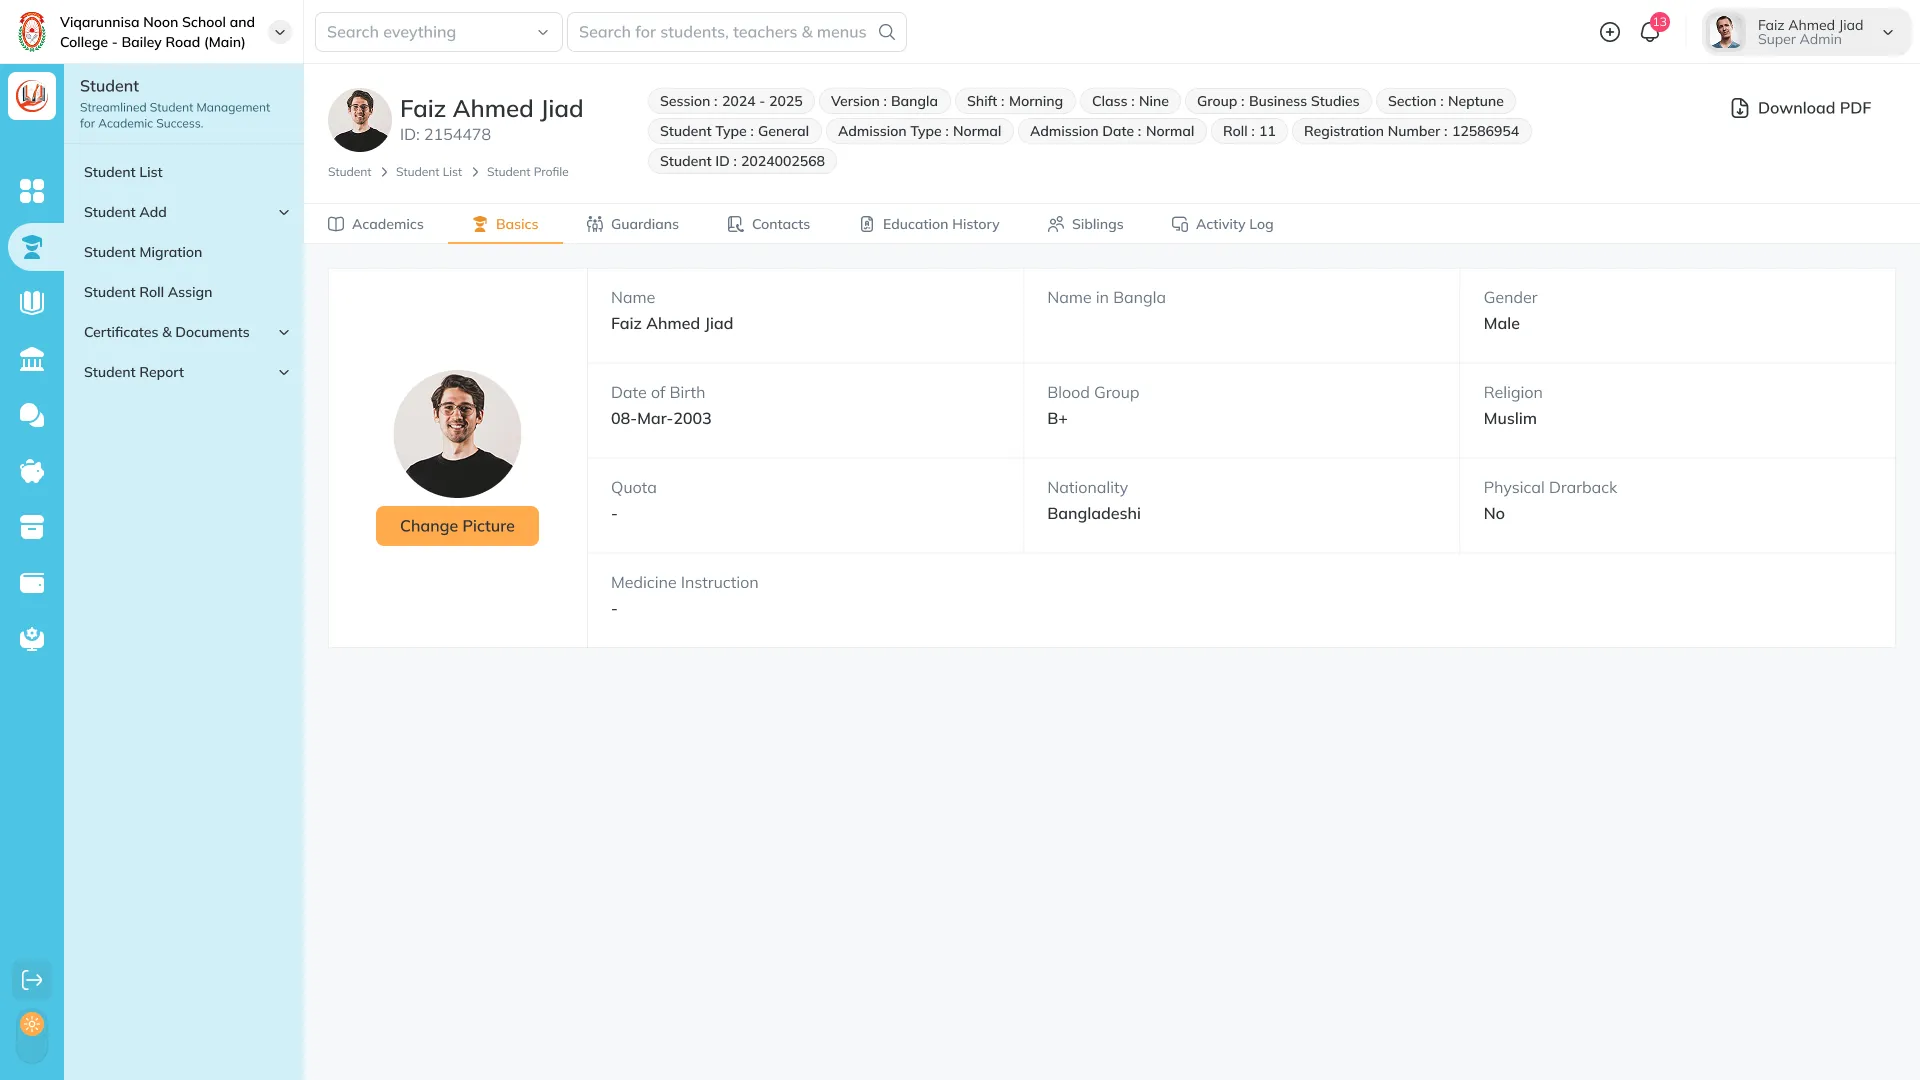Click the Change Picture button
This screenshot has width=1920, height=1080.
(x=457, y=526)
